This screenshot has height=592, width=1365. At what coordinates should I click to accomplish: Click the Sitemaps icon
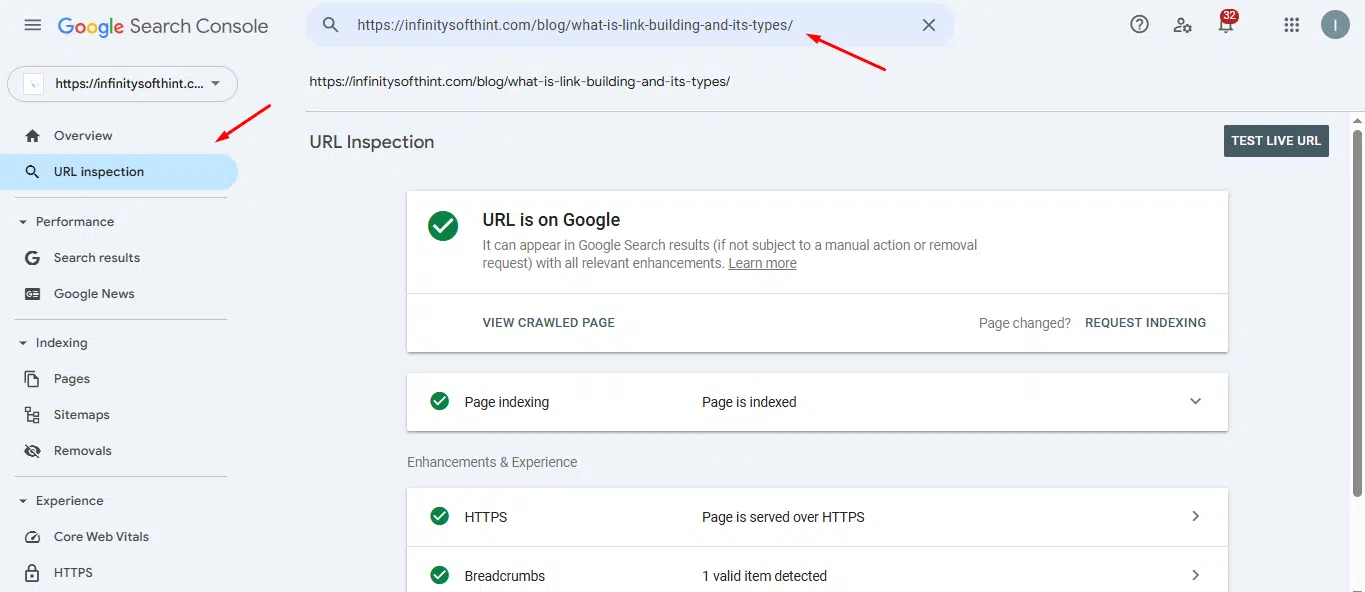[33, 415]
